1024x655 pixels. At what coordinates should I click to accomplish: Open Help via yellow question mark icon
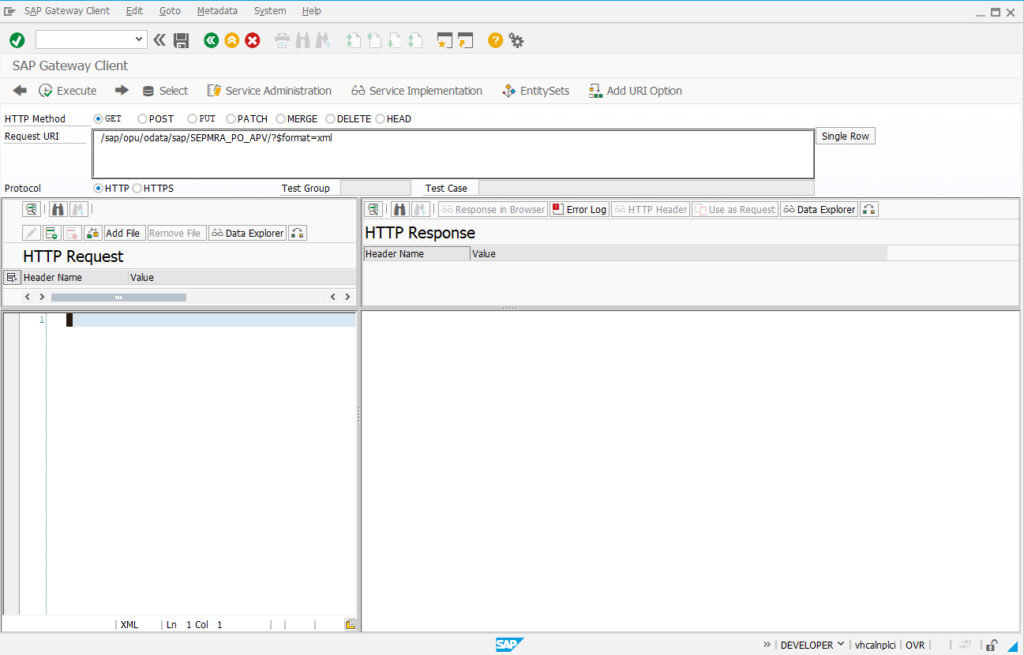tap(495, 40)
